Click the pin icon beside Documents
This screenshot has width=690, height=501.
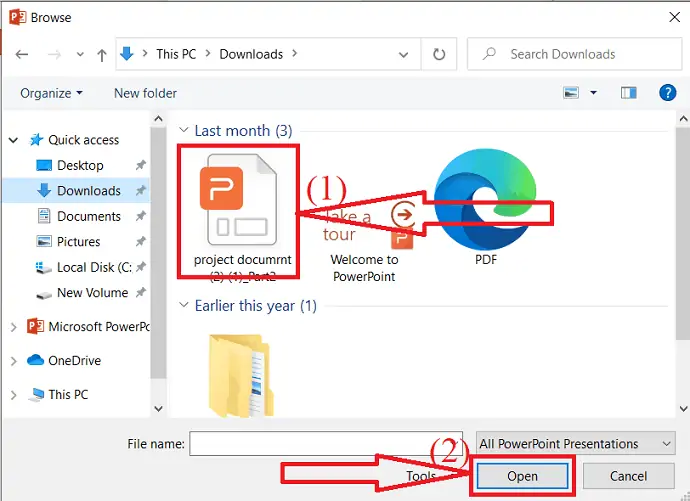pos(140,216)
